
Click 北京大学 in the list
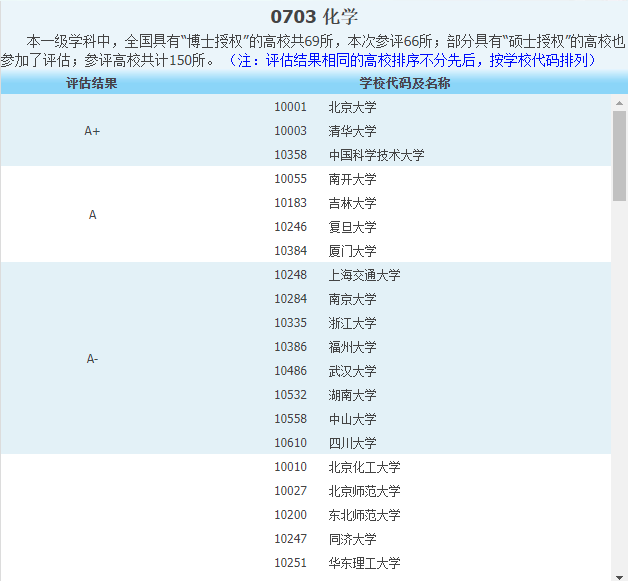pyautogui.click(x=352, y=107)
